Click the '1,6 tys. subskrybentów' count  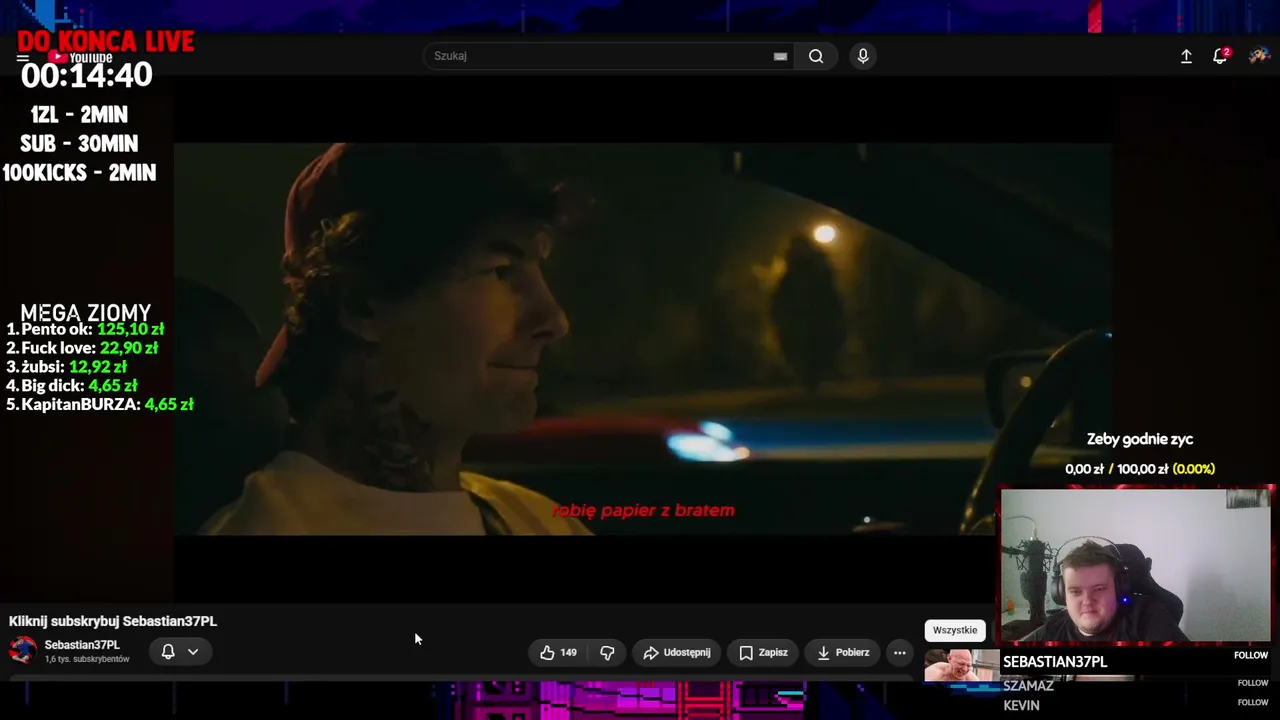point(87,660)
